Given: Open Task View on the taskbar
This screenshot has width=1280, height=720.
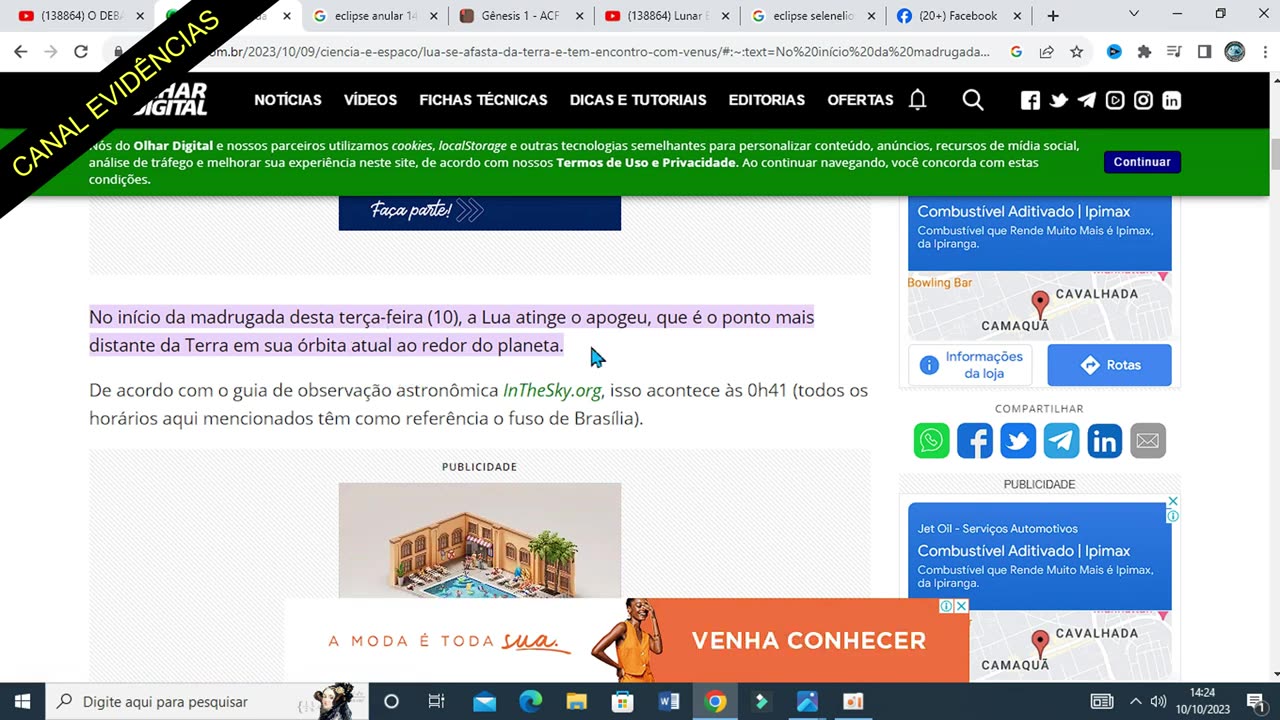Looking at the screenshot, I should [437, 702].
